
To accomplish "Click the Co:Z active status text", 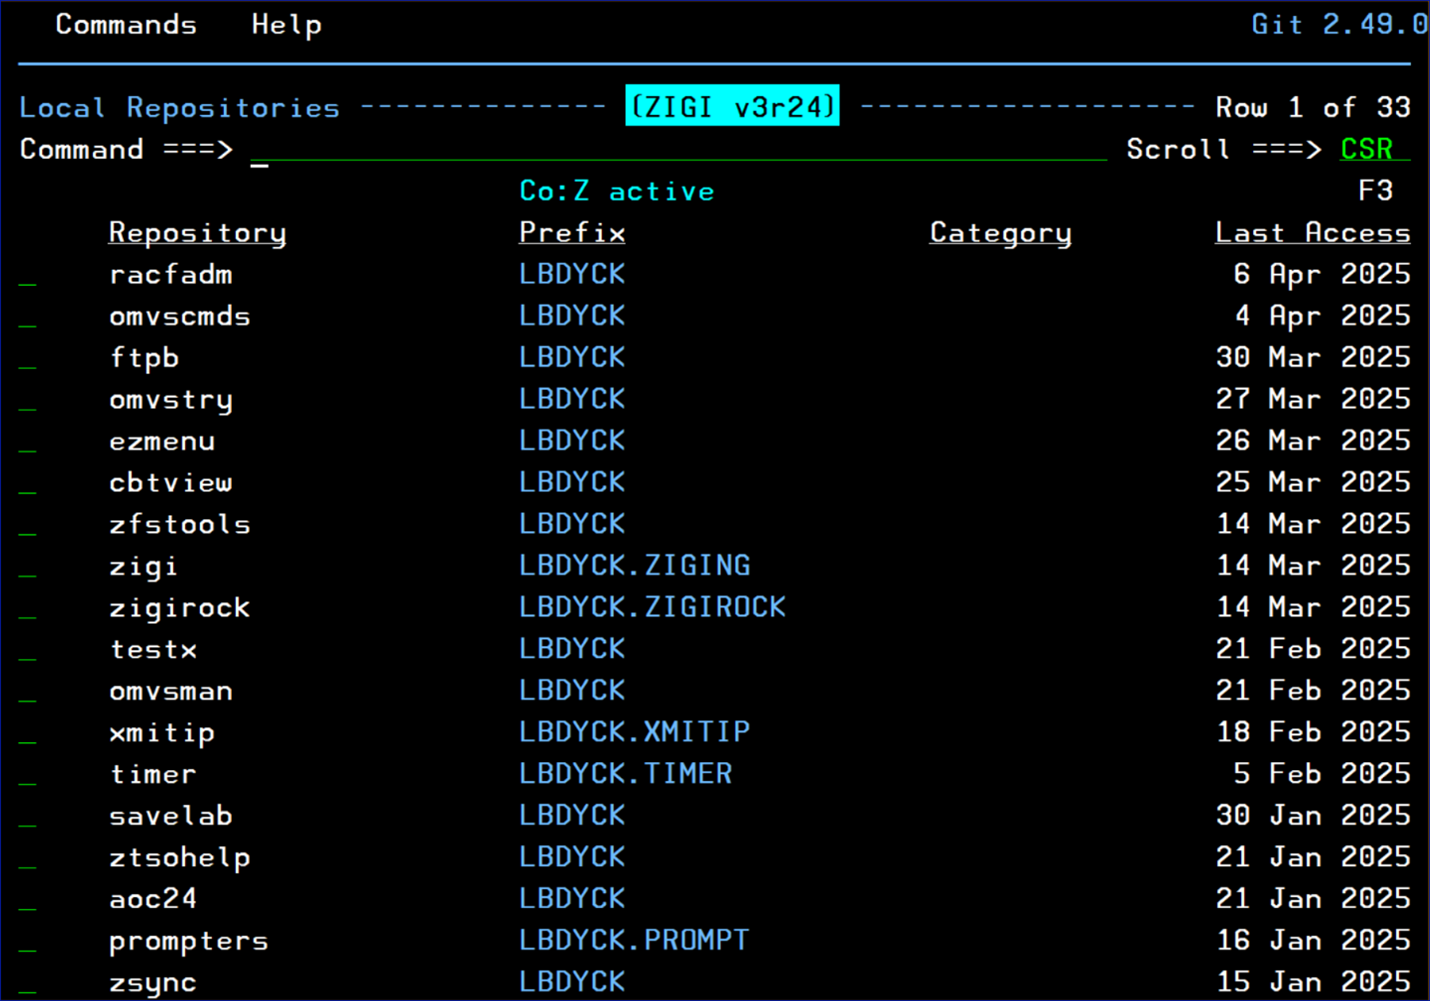I will tap(616, 190).
